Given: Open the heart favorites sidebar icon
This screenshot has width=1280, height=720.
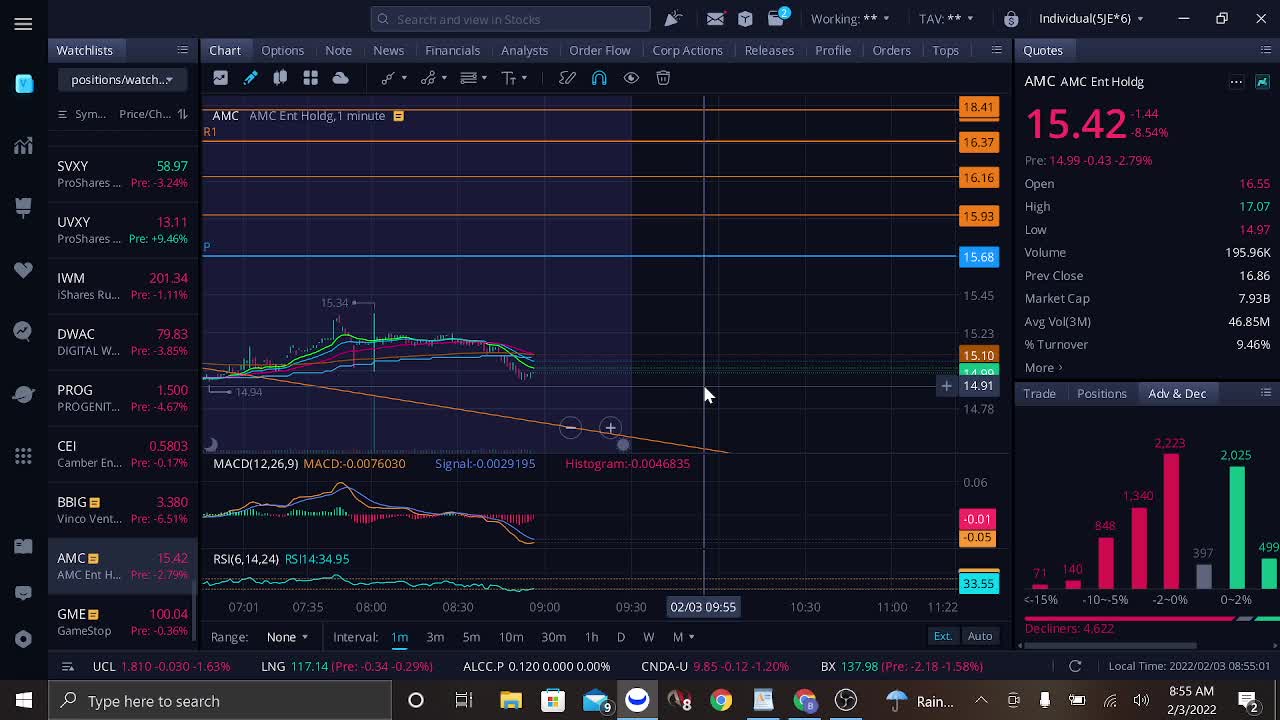Looking at the screenshot, I should click(23, 270).
